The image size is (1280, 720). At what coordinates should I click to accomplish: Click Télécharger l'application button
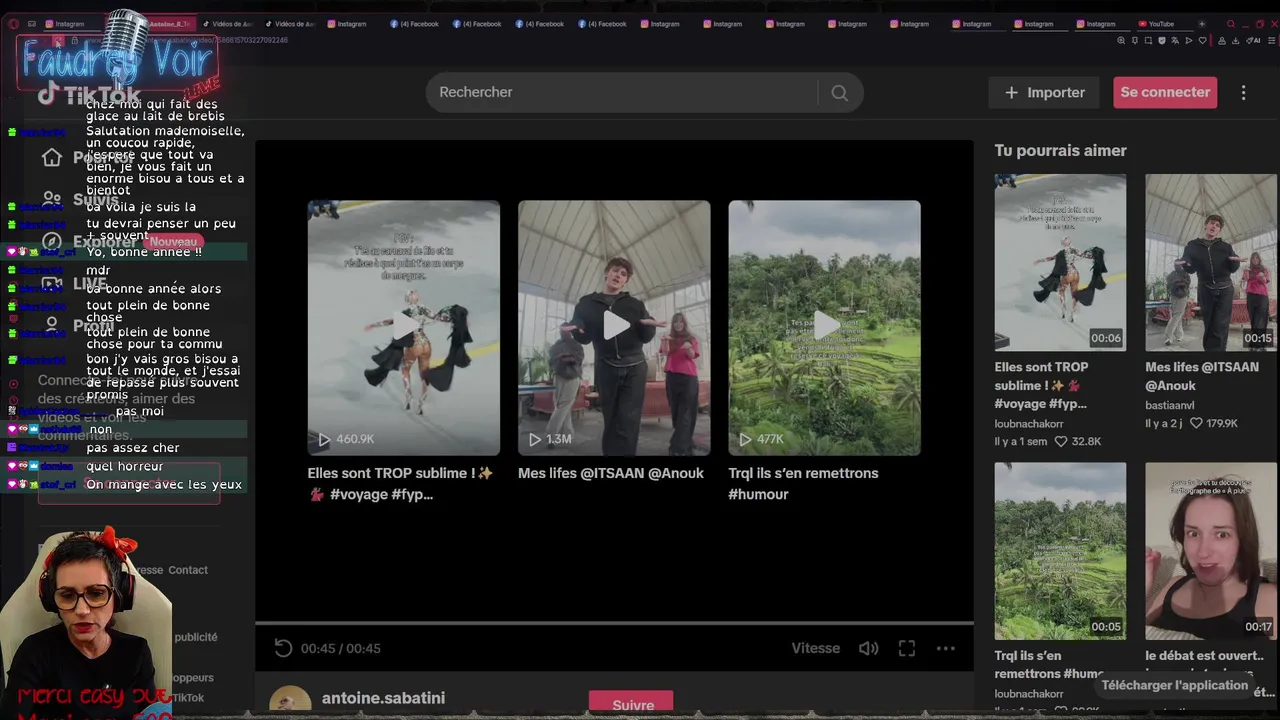[x=1175, y=685]
